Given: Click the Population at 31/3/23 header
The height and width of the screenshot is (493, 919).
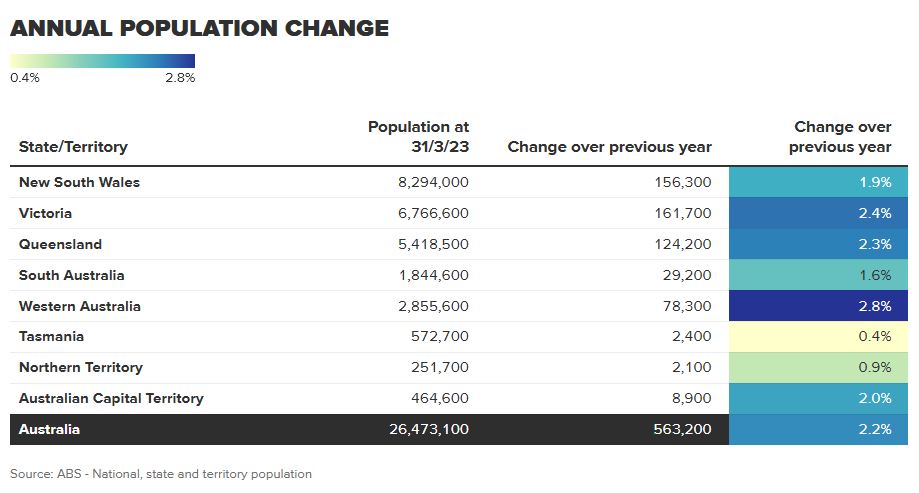Looking at the screenshot, I should 418,137.
